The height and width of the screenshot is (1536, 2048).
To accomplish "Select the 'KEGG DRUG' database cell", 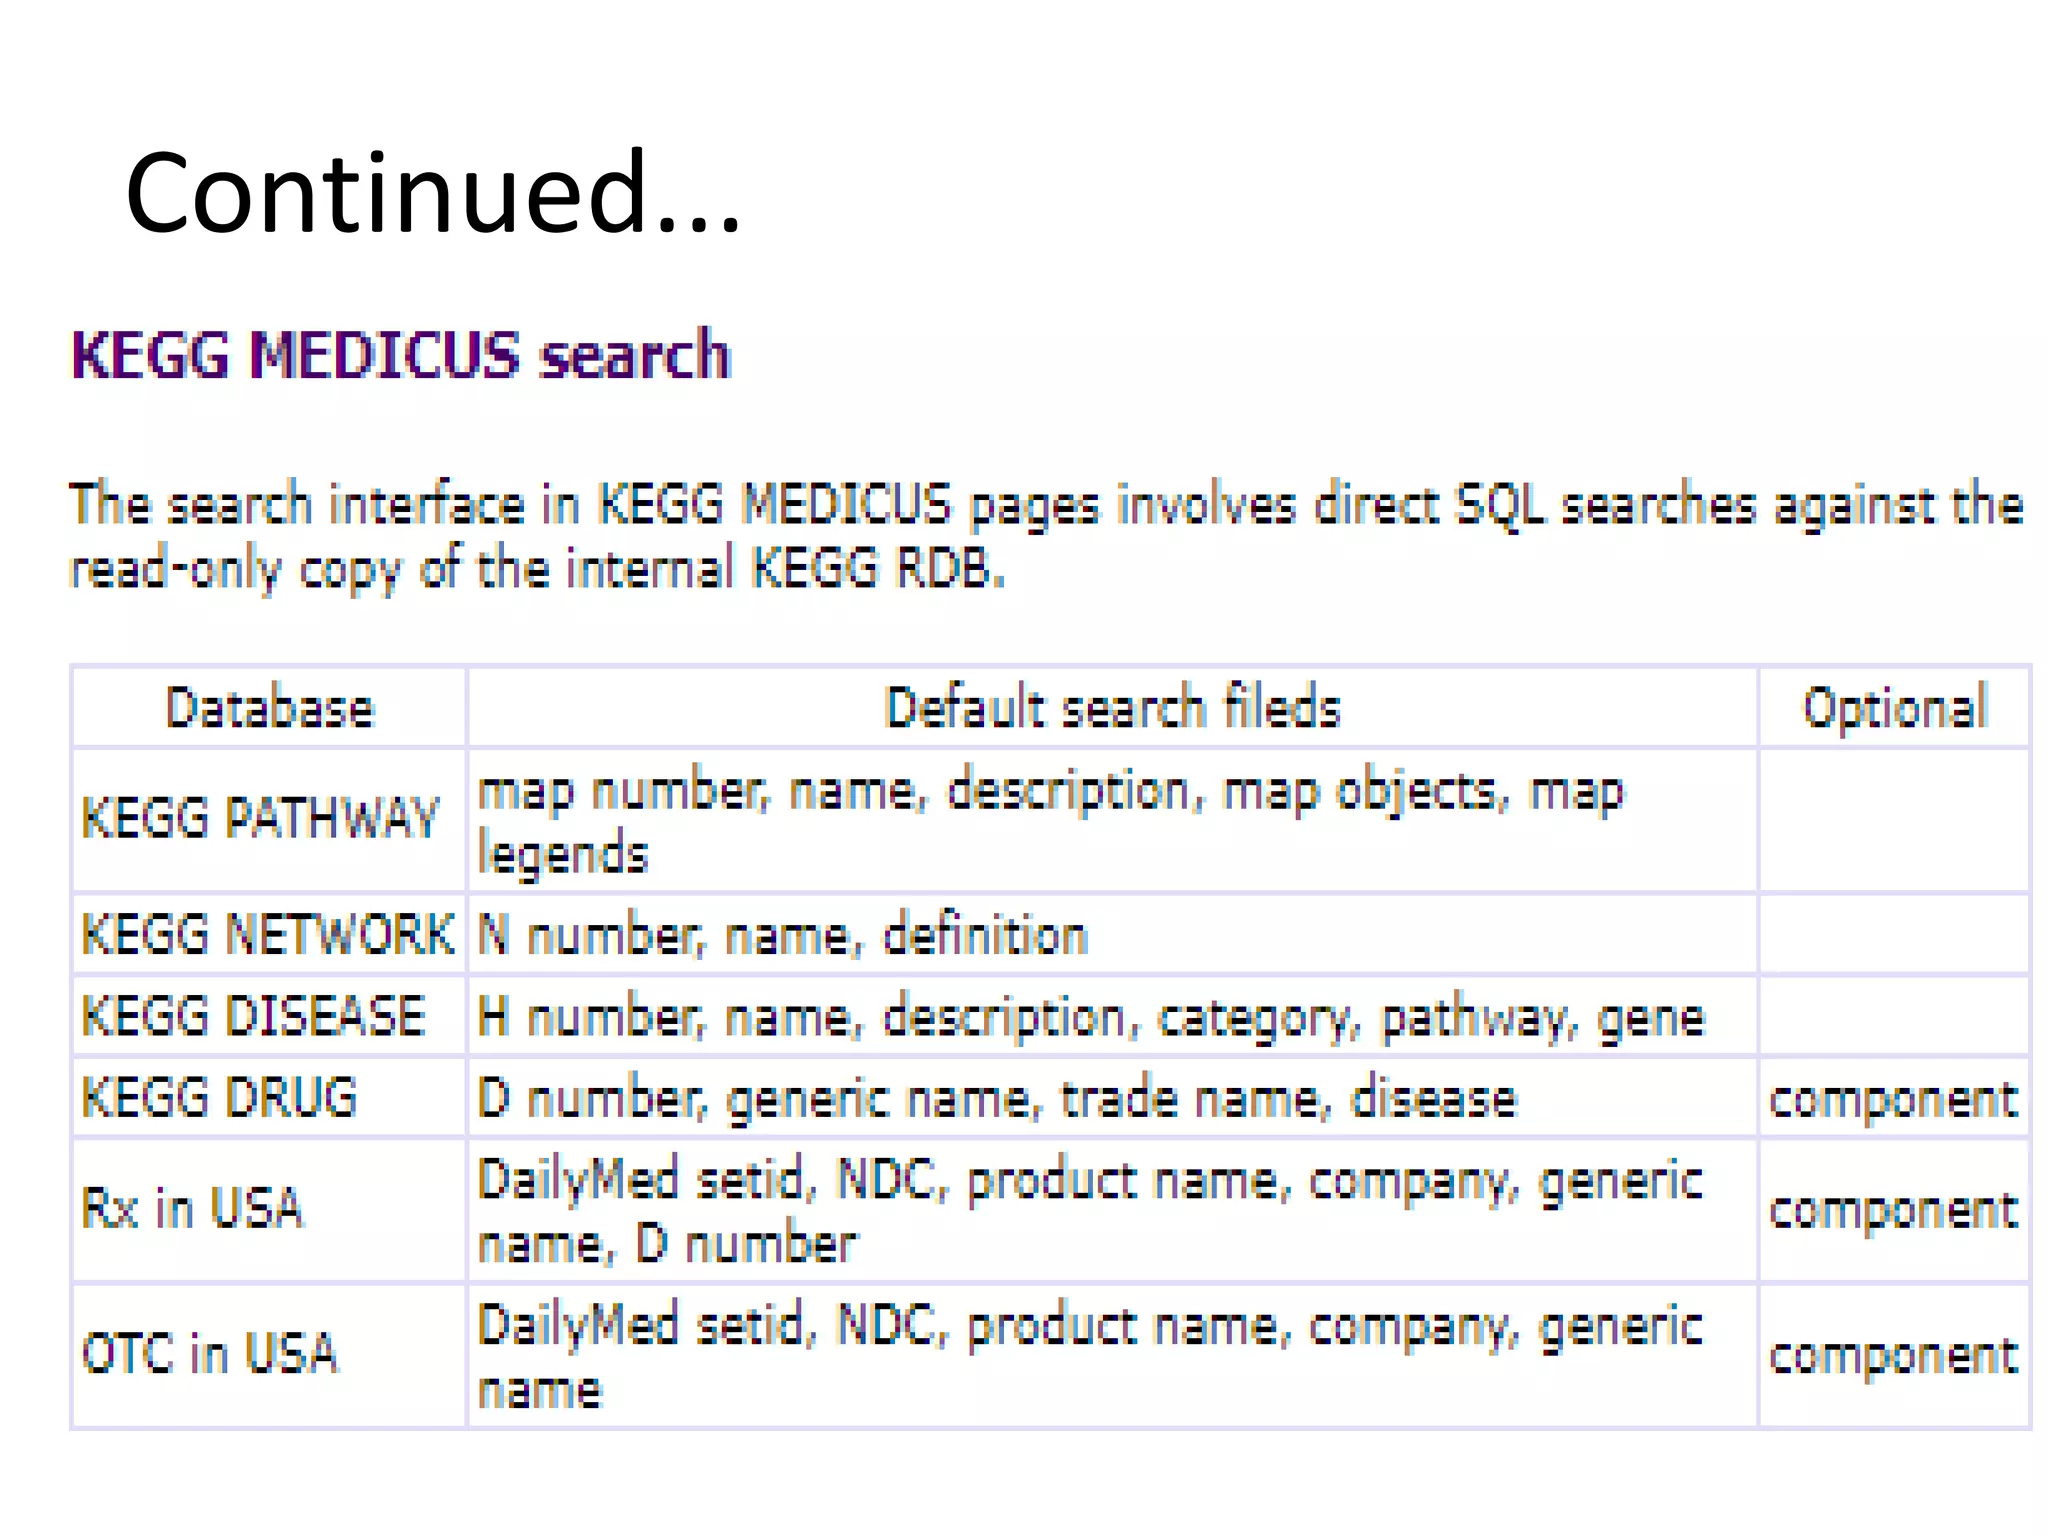I will tap(269, 1098).
